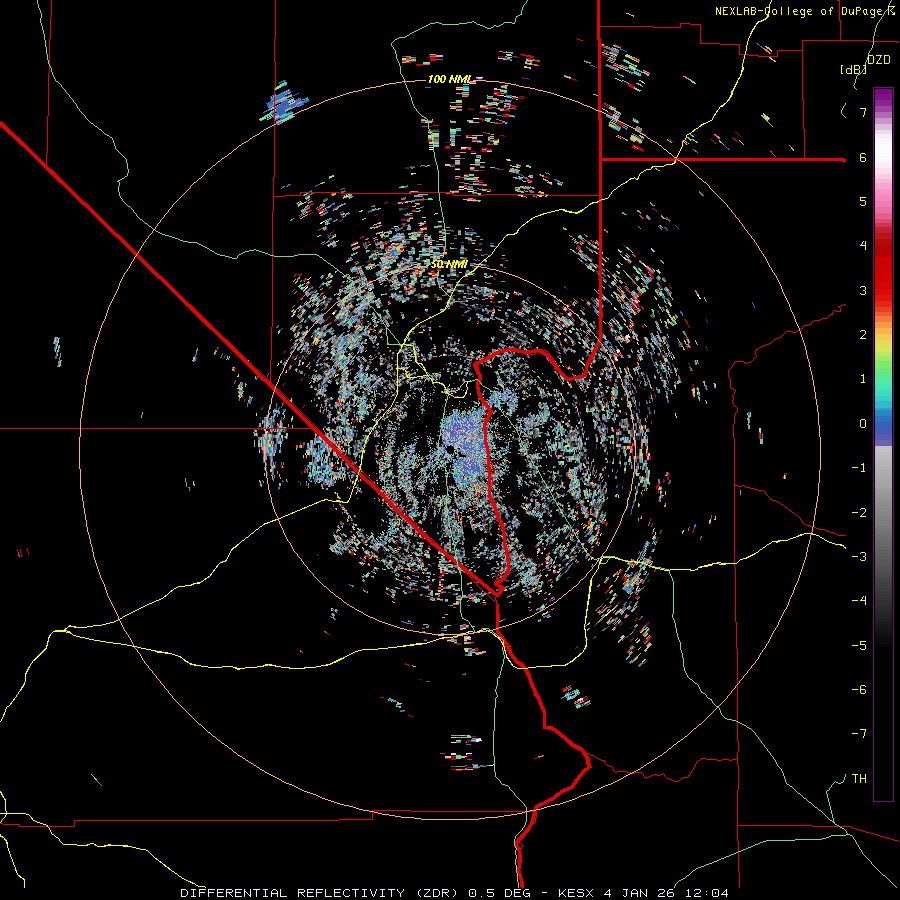The image size is (900, 900).
Task: Click the [dB] units label
Action: click(853, 69)
